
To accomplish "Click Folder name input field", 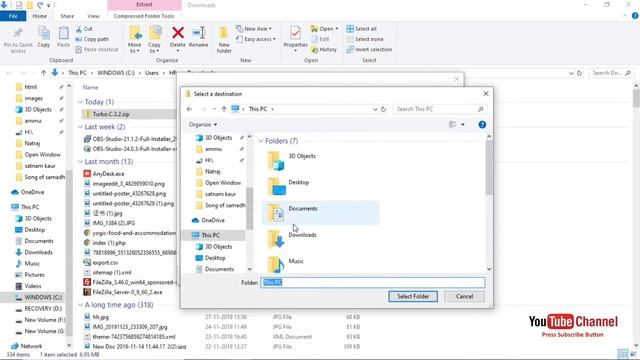I will (373, 282).
